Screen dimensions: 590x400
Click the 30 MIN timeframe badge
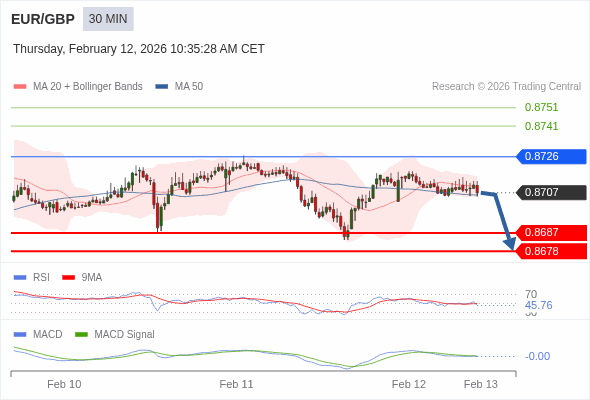(x=108, y=19)
